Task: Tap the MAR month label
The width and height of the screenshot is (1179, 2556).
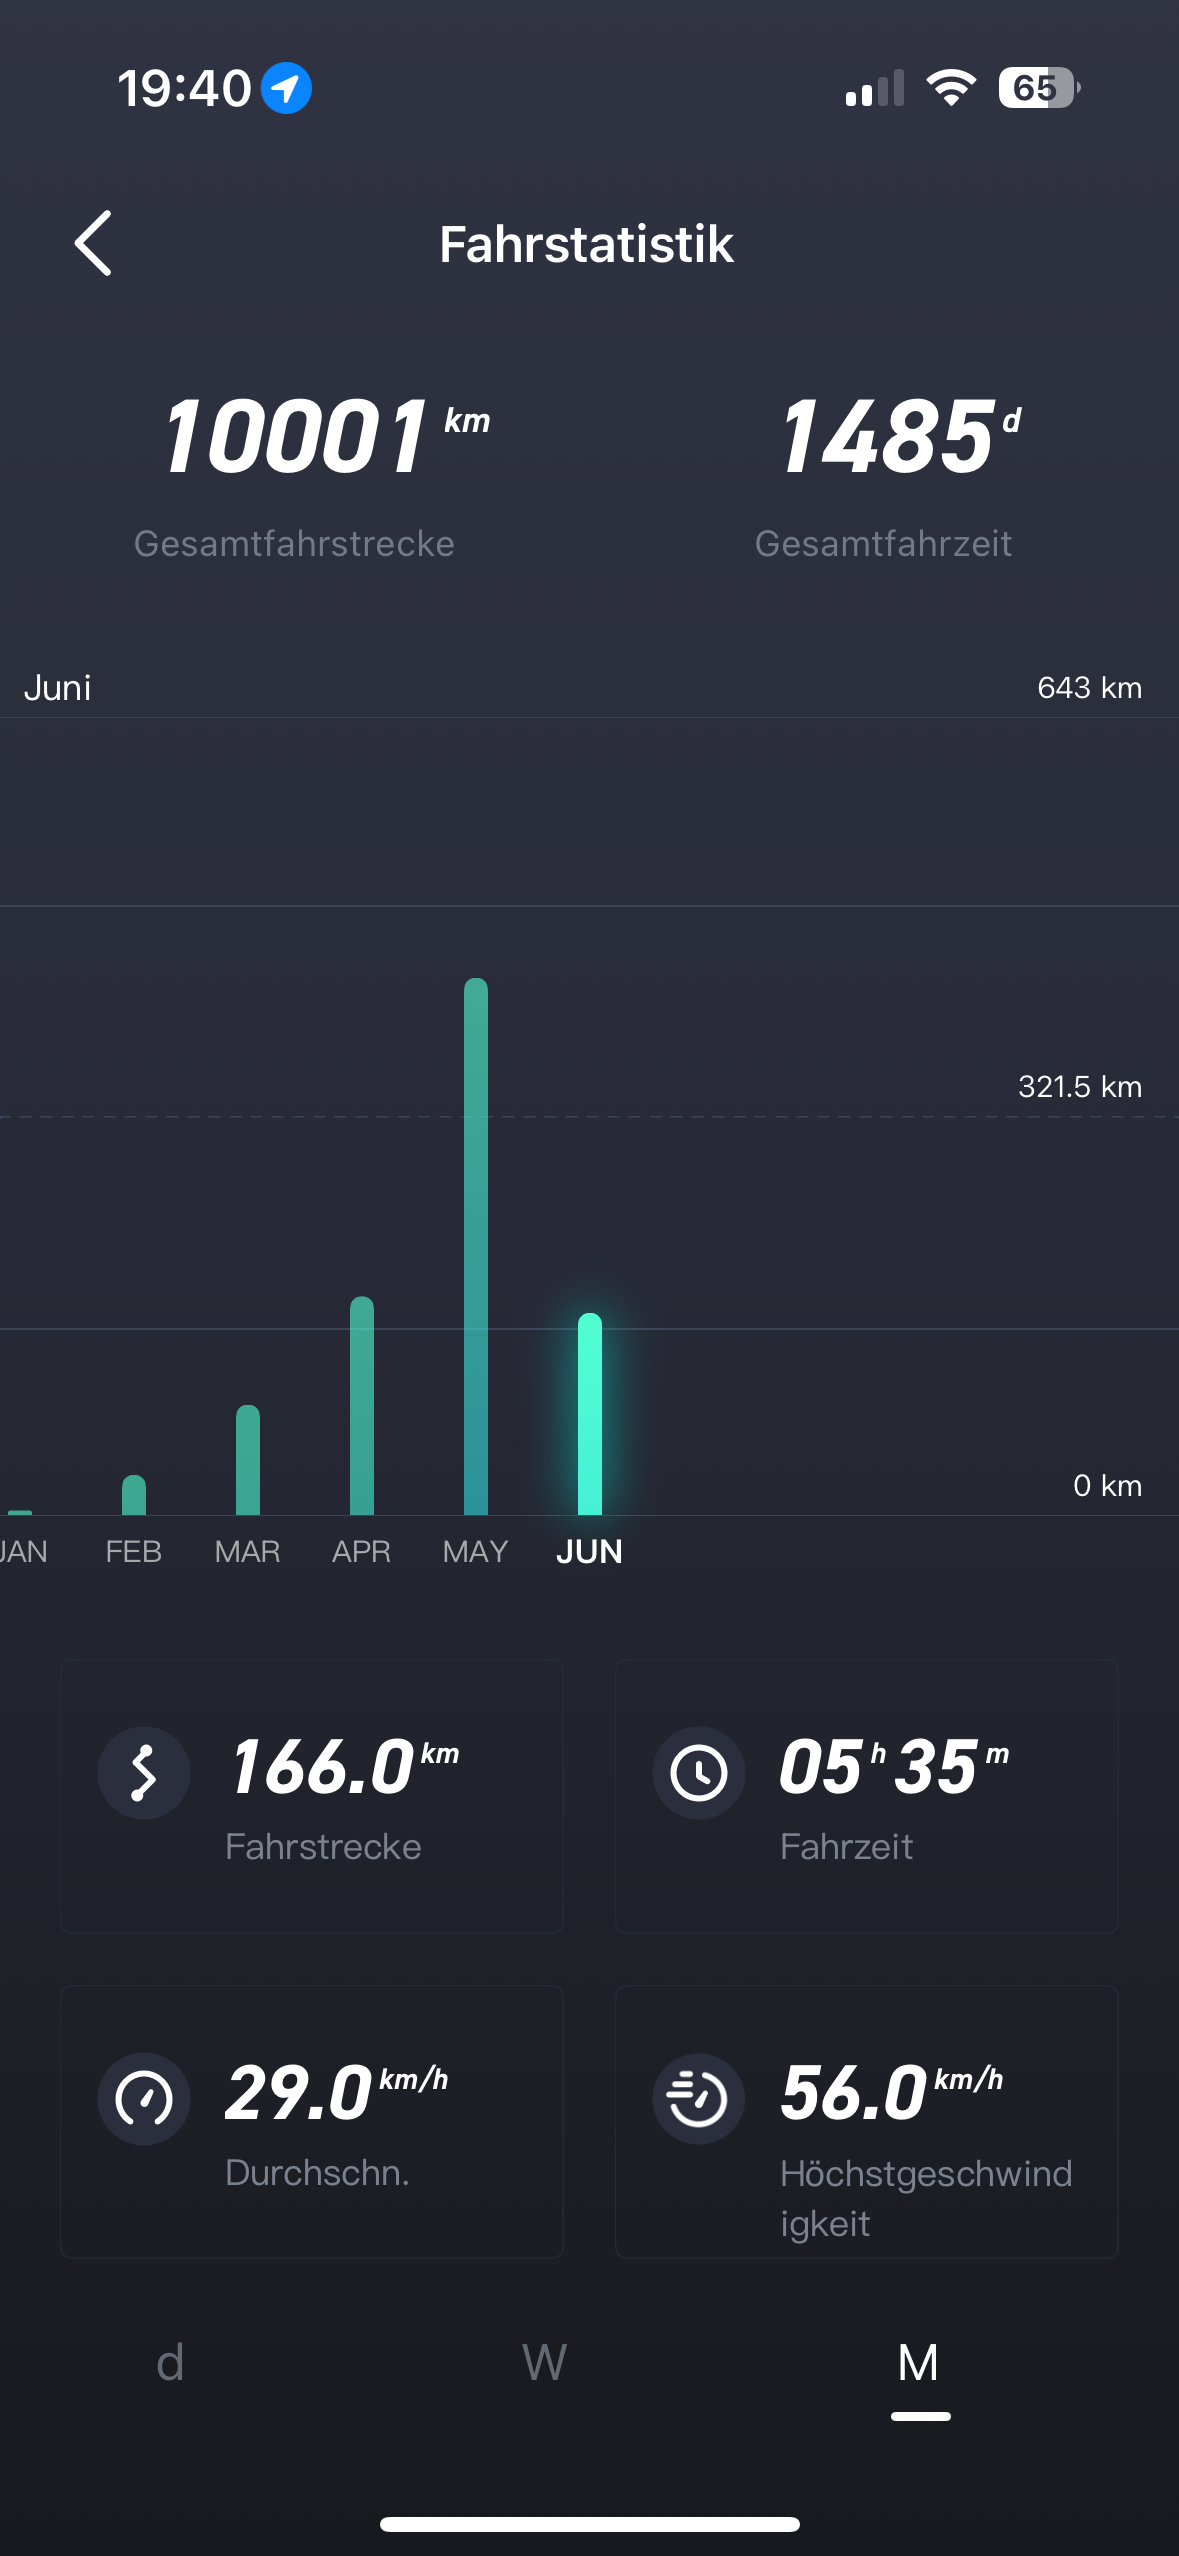Action: [x=247, y=1551]
